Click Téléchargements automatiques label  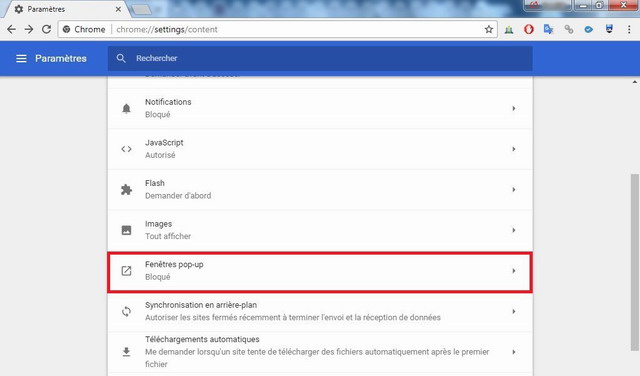tap(202, 339)
